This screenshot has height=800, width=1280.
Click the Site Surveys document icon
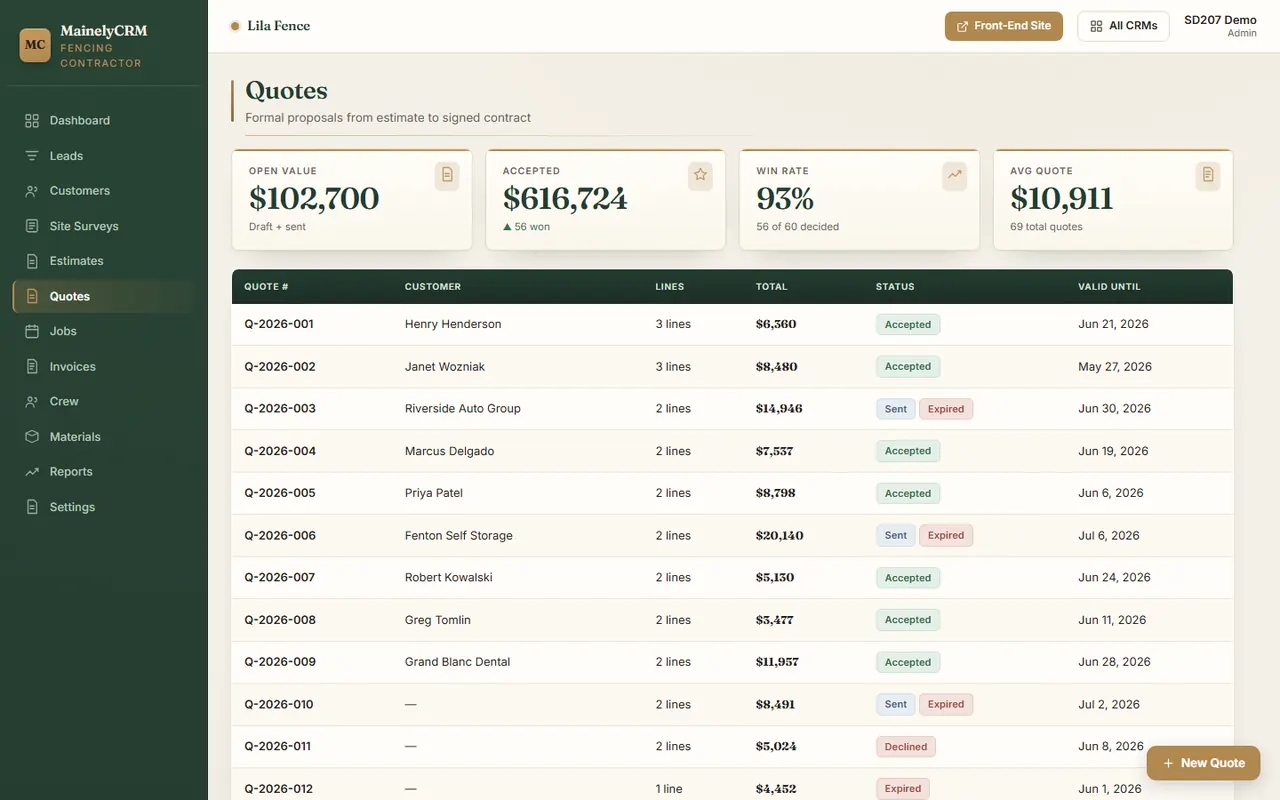click(x=32, y=226)
